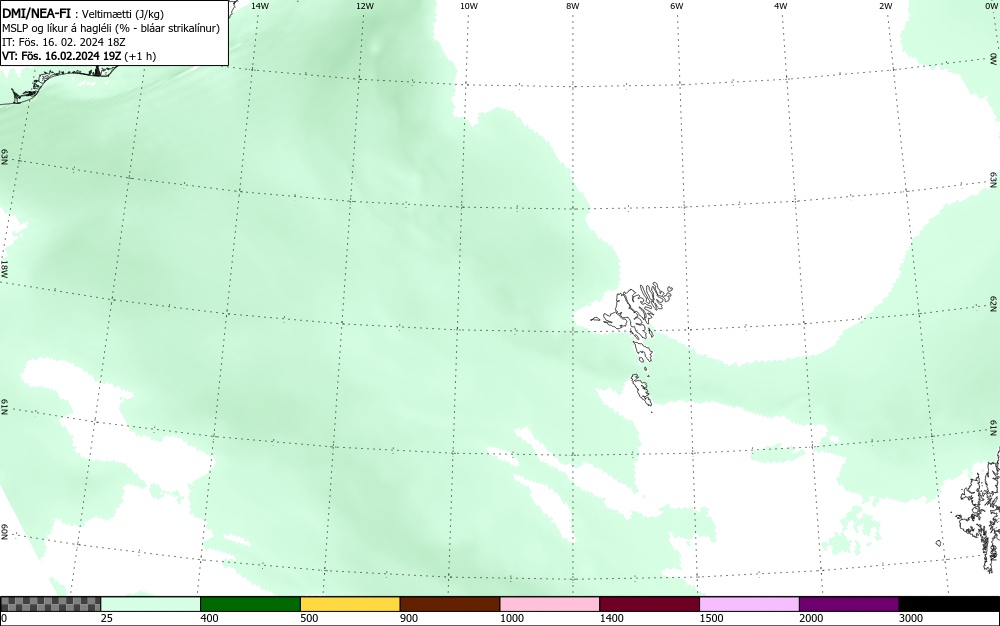
Task: Click the 10W longitude label
Action: [469, 6]
